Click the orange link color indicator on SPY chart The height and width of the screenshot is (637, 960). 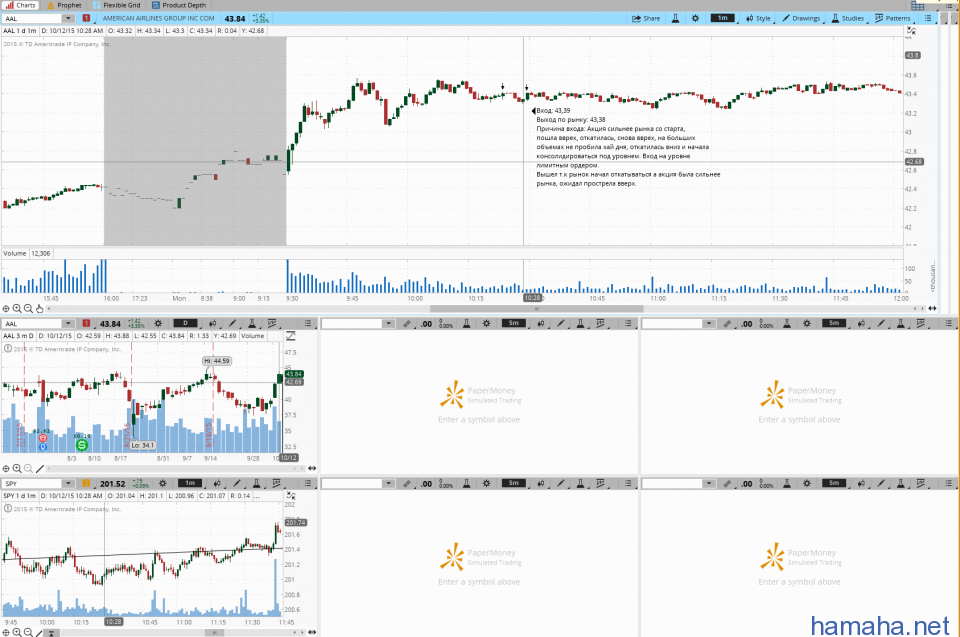click(86, 484)
